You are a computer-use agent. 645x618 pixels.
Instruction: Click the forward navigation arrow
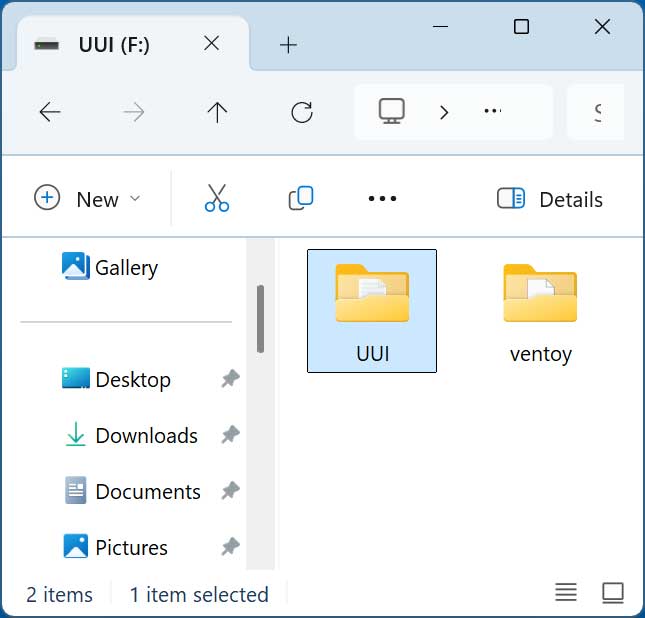point(134,112)
